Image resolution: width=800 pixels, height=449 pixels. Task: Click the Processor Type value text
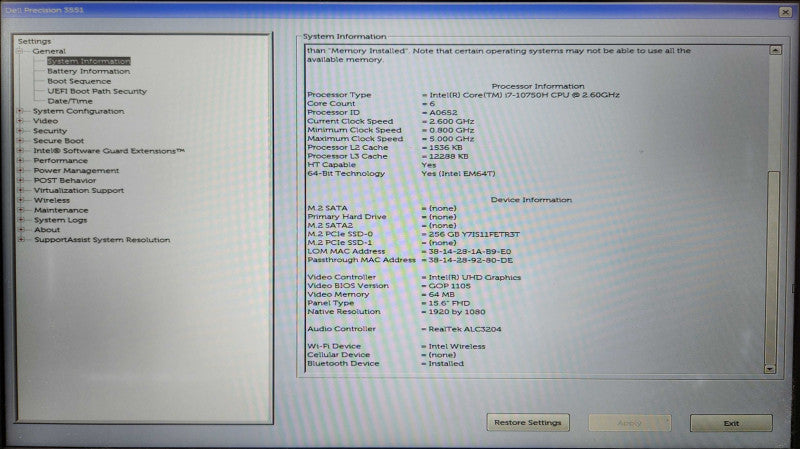(524, 95)
